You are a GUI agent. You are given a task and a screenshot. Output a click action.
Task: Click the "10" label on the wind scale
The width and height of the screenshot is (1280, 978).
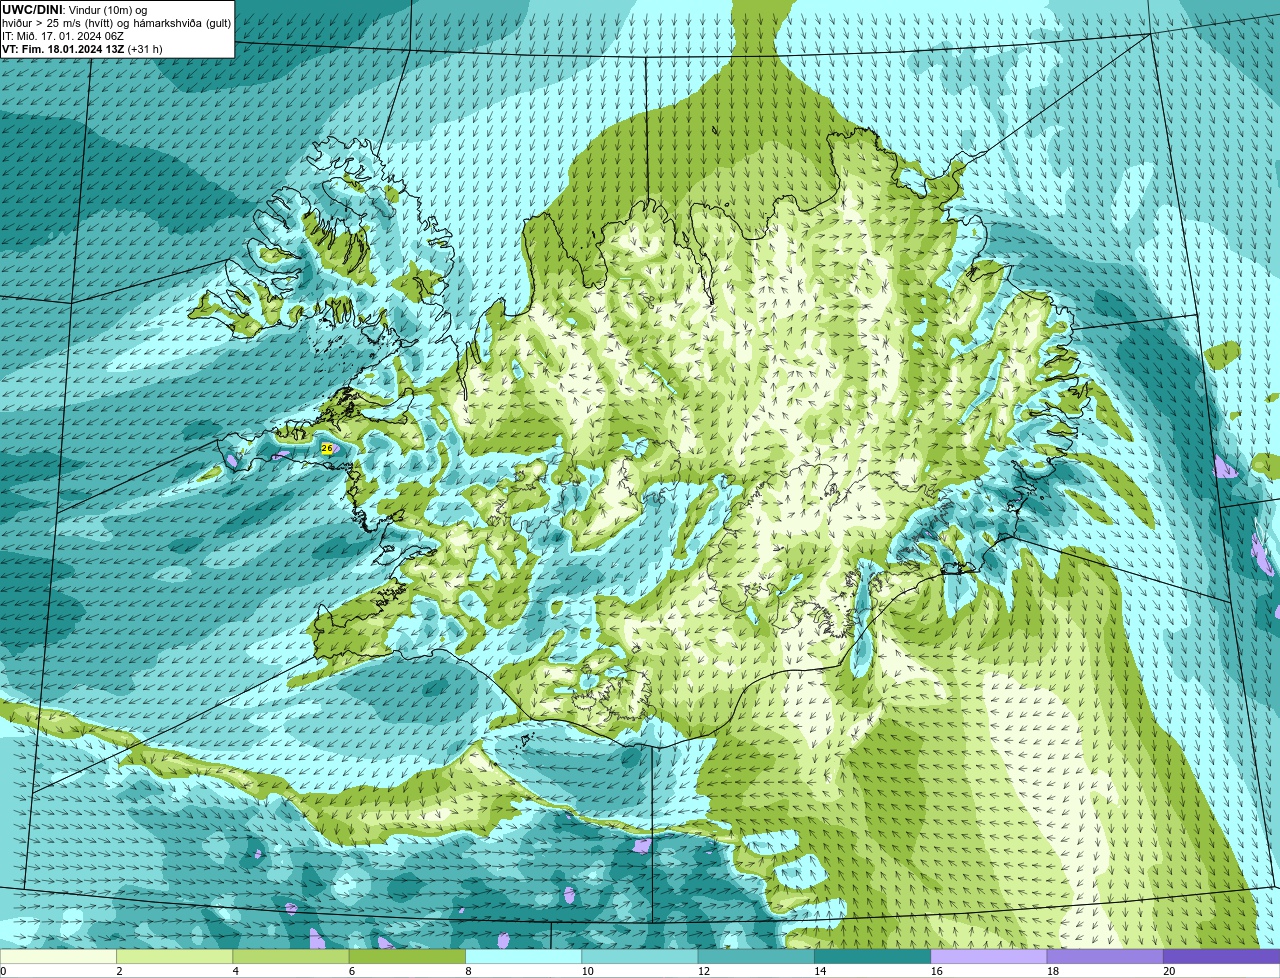pyautogui.click(x=587, y=971)
